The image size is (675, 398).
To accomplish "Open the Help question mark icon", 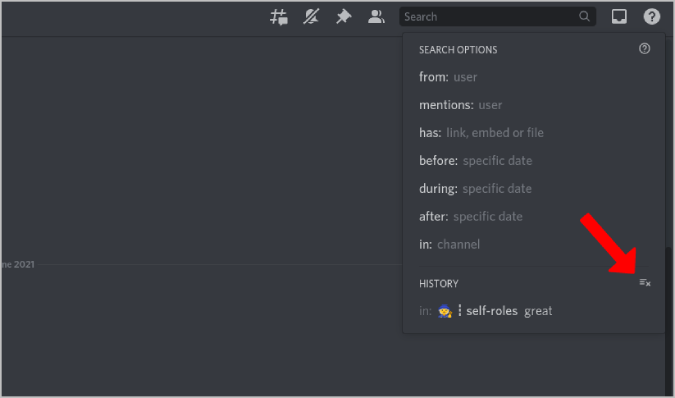I will pos(652,17).
